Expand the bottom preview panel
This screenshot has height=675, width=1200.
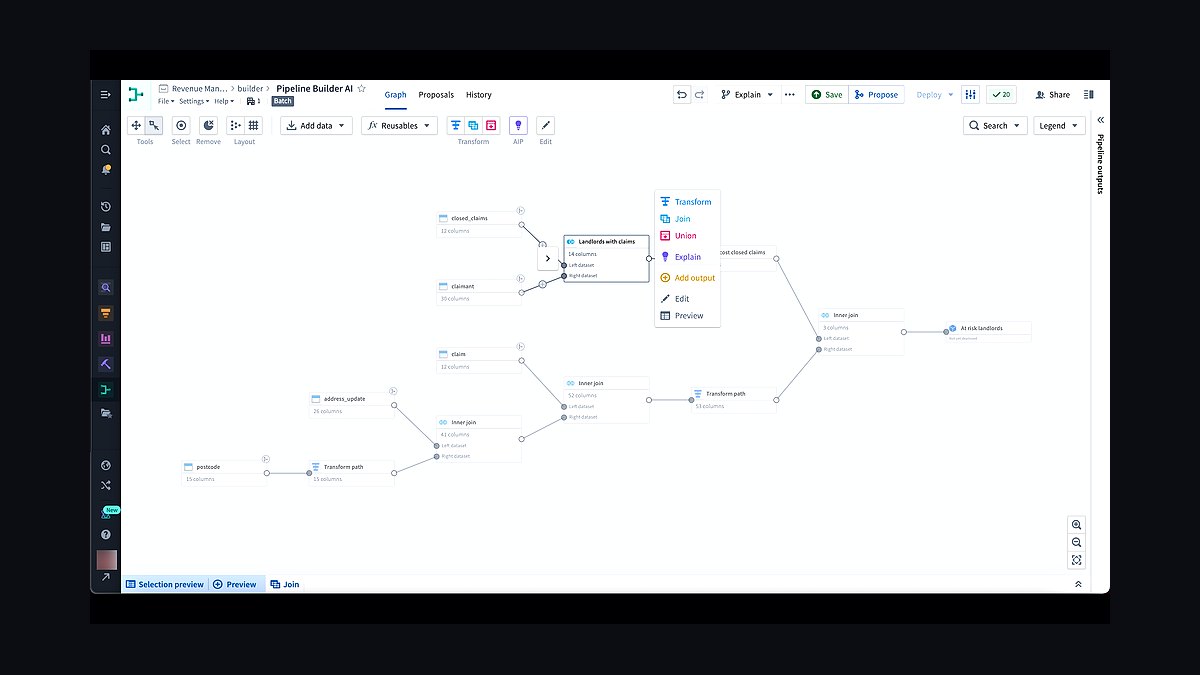pyautogui.click(x=1078, y=584)
